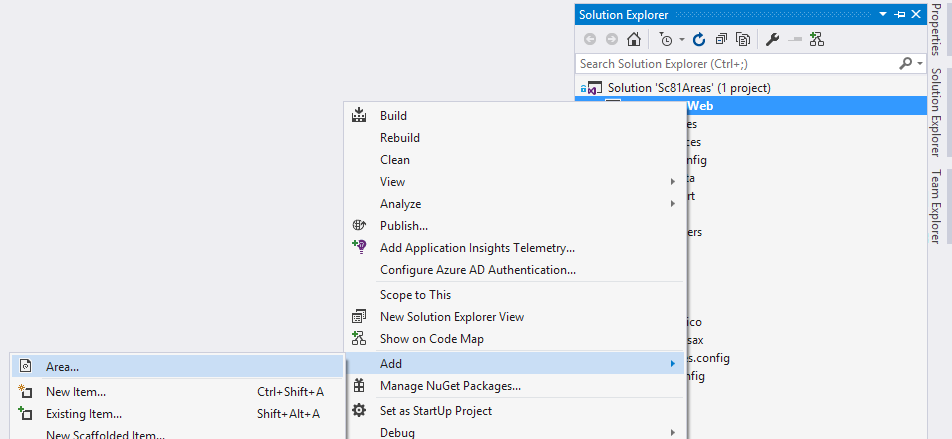The height and width of the screenshot is (439, 952).
Task: Expand the search options dropdown arrow
Action: pyautogui.click(x=919, y=64)
